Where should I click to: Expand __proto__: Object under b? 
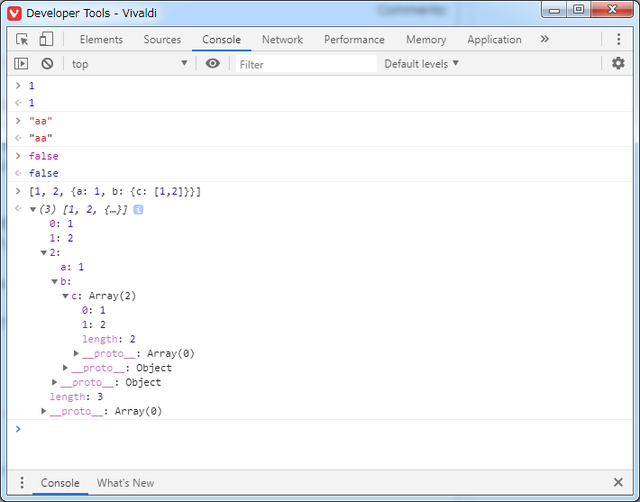(65, 368)
